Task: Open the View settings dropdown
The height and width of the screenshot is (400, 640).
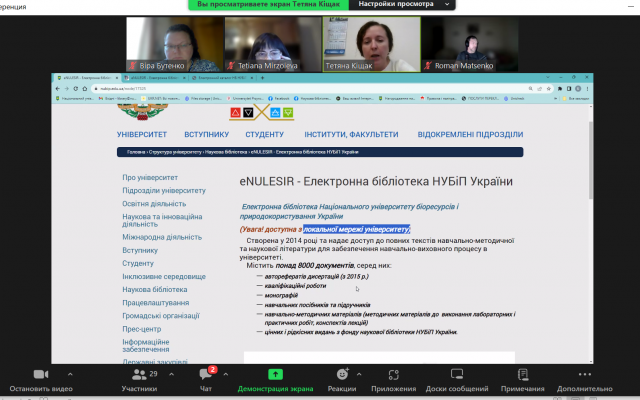Action: tap(402, 4)
